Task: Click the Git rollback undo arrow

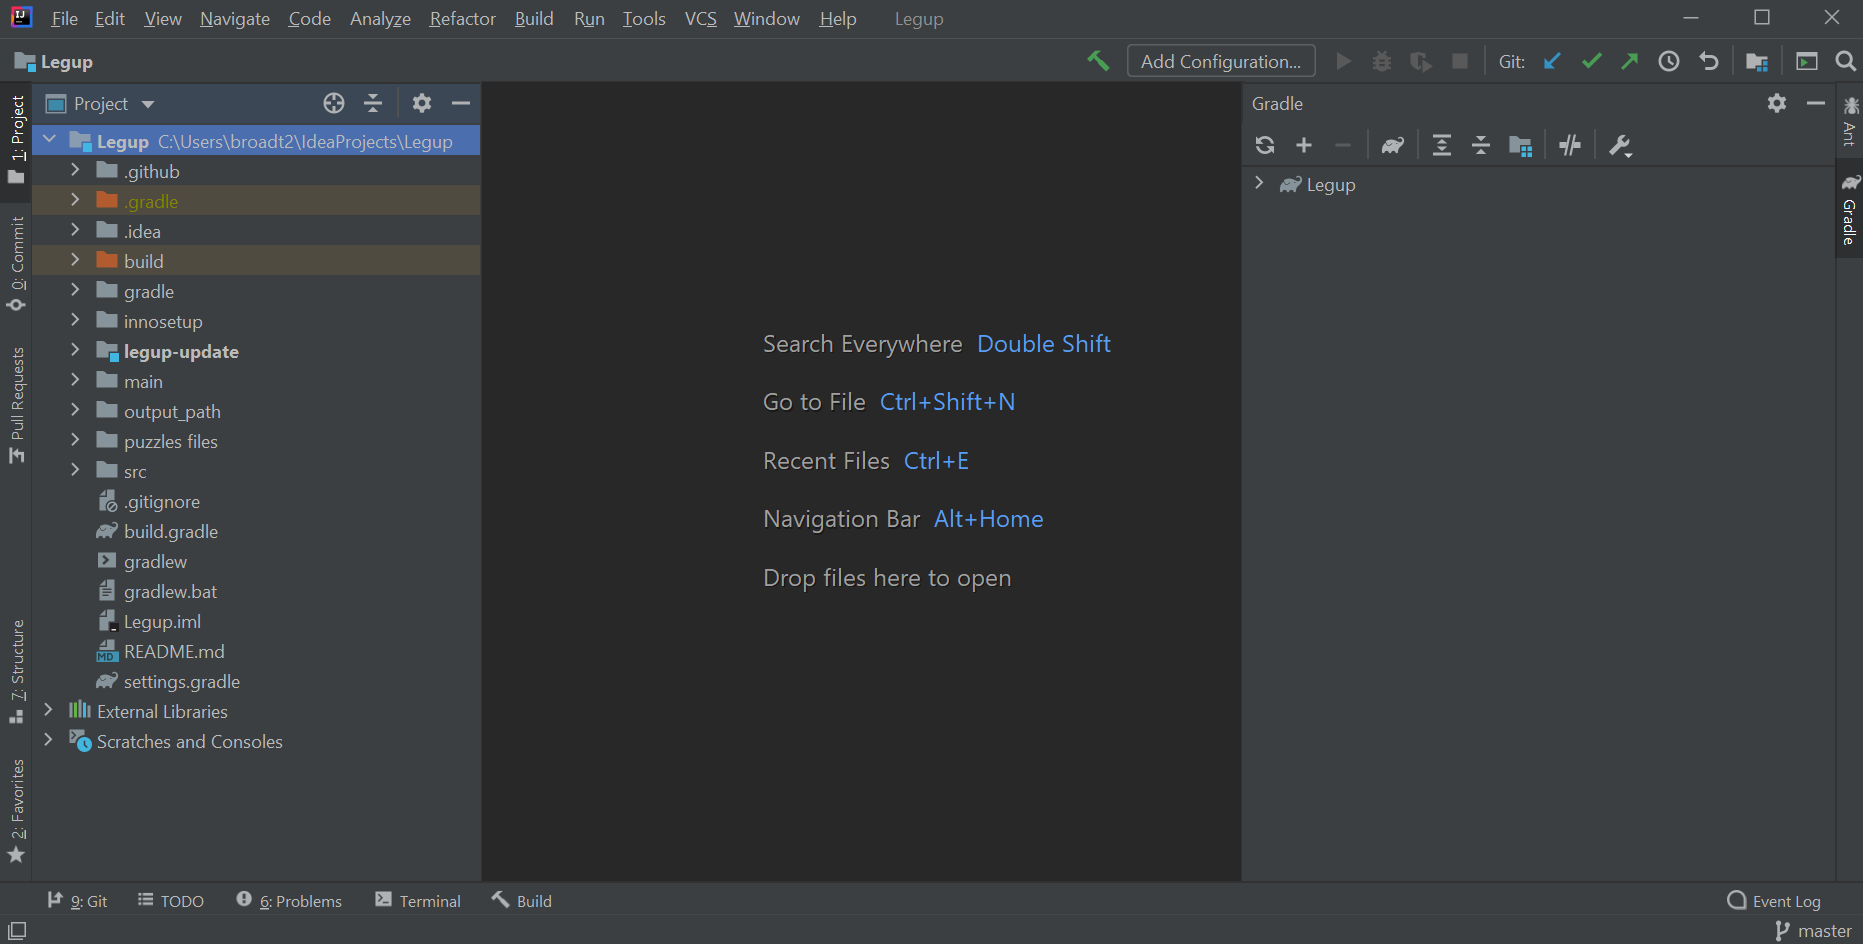Action: tap(1709, 61)
